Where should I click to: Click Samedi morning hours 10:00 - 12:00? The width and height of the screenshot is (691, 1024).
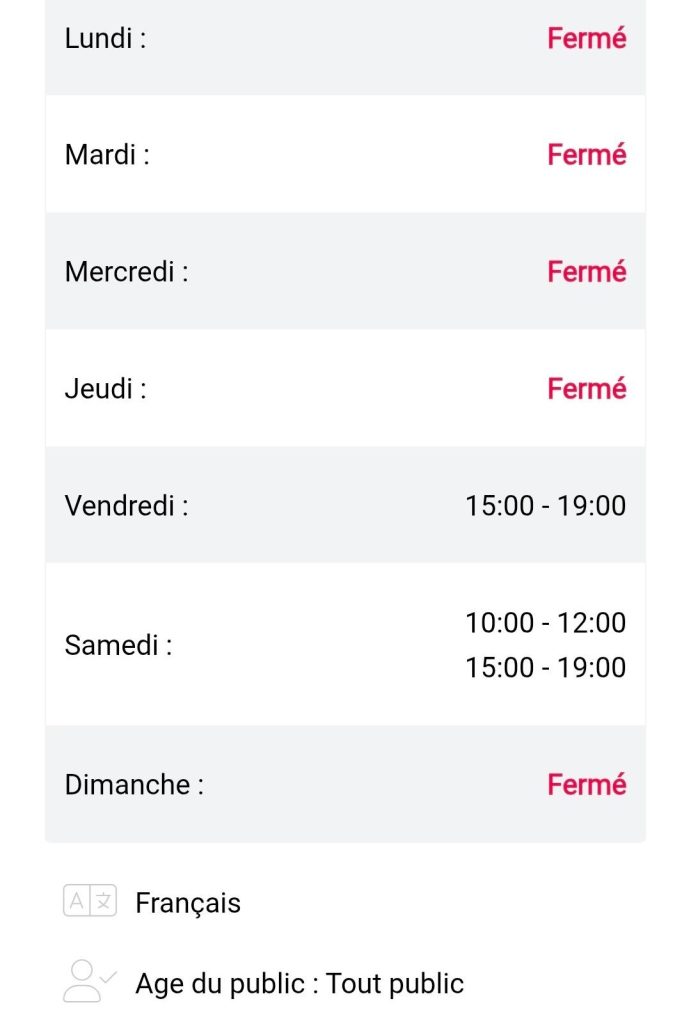click(545, 623)
